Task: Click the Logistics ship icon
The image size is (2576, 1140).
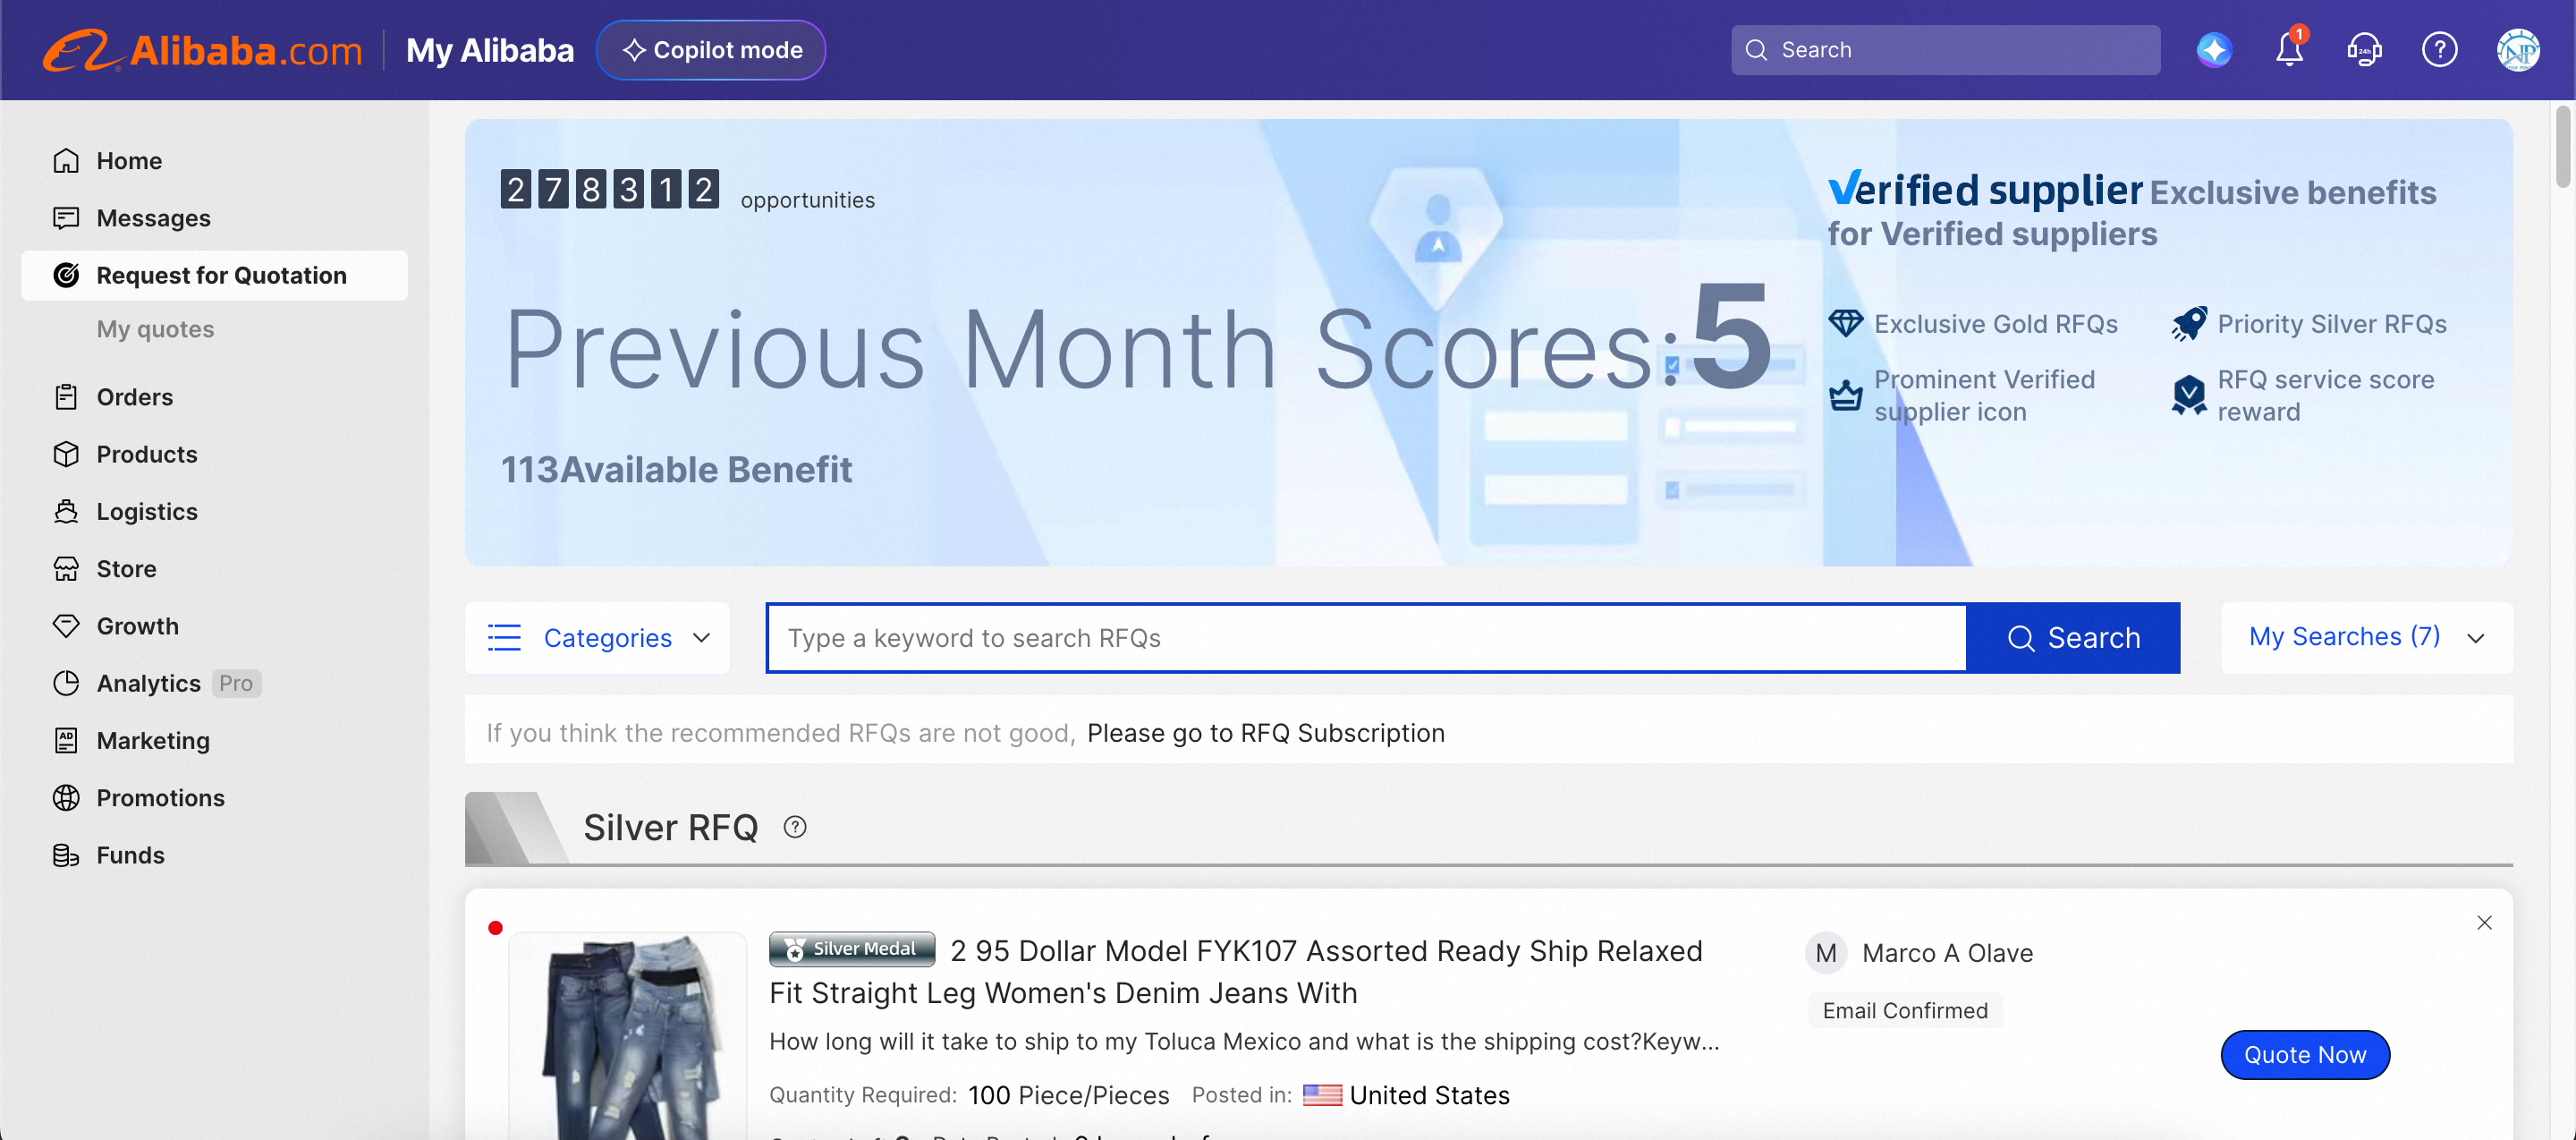Action: pyautogui.click(x=66, y=511)
